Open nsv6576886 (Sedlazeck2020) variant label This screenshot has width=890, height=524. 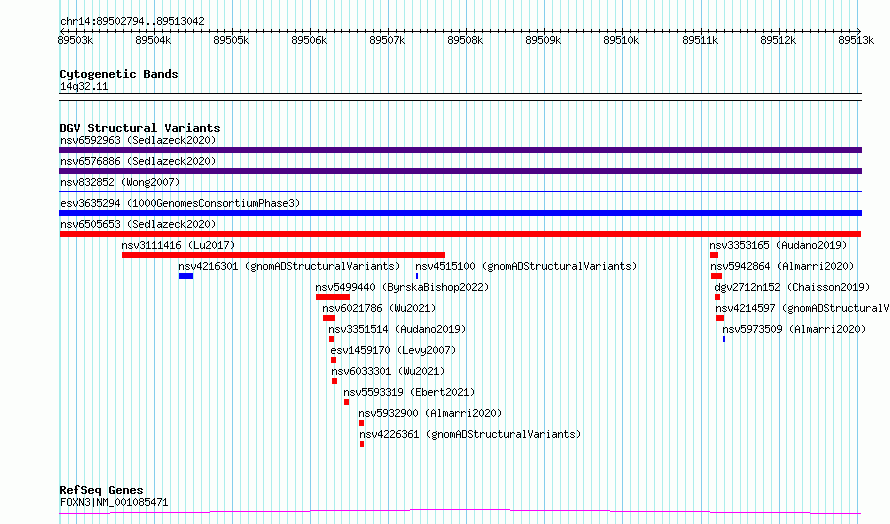coord(138,161)
